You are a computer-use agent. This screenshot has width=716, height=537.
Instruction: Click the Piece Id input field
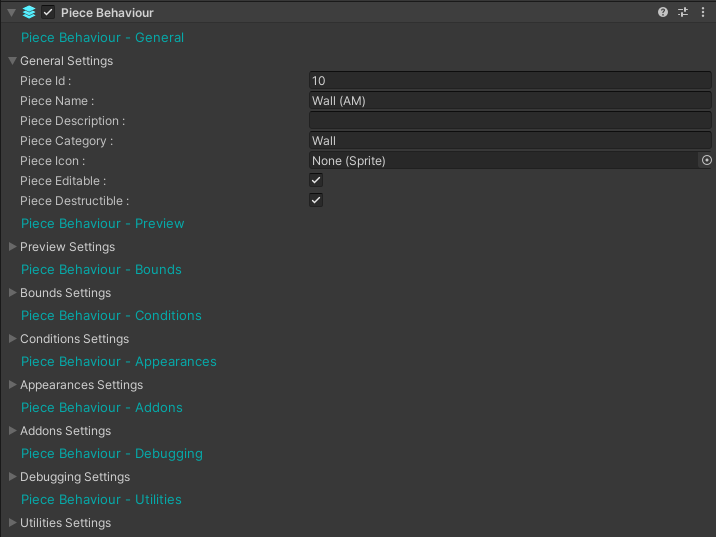click(x=509, y=81)
